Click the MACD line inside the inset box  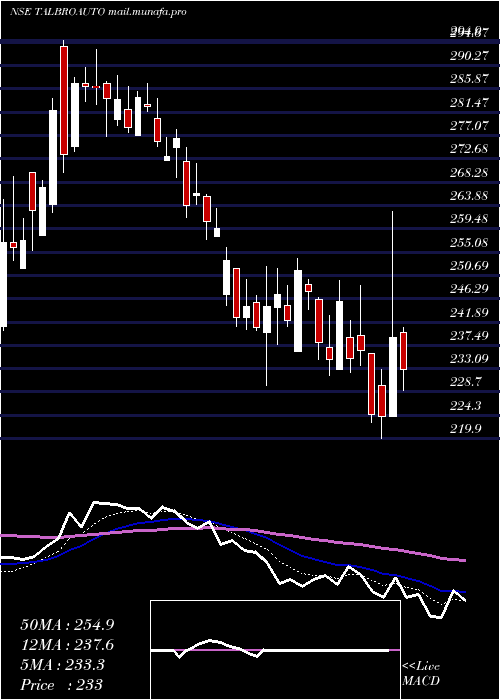pos(270,650)
